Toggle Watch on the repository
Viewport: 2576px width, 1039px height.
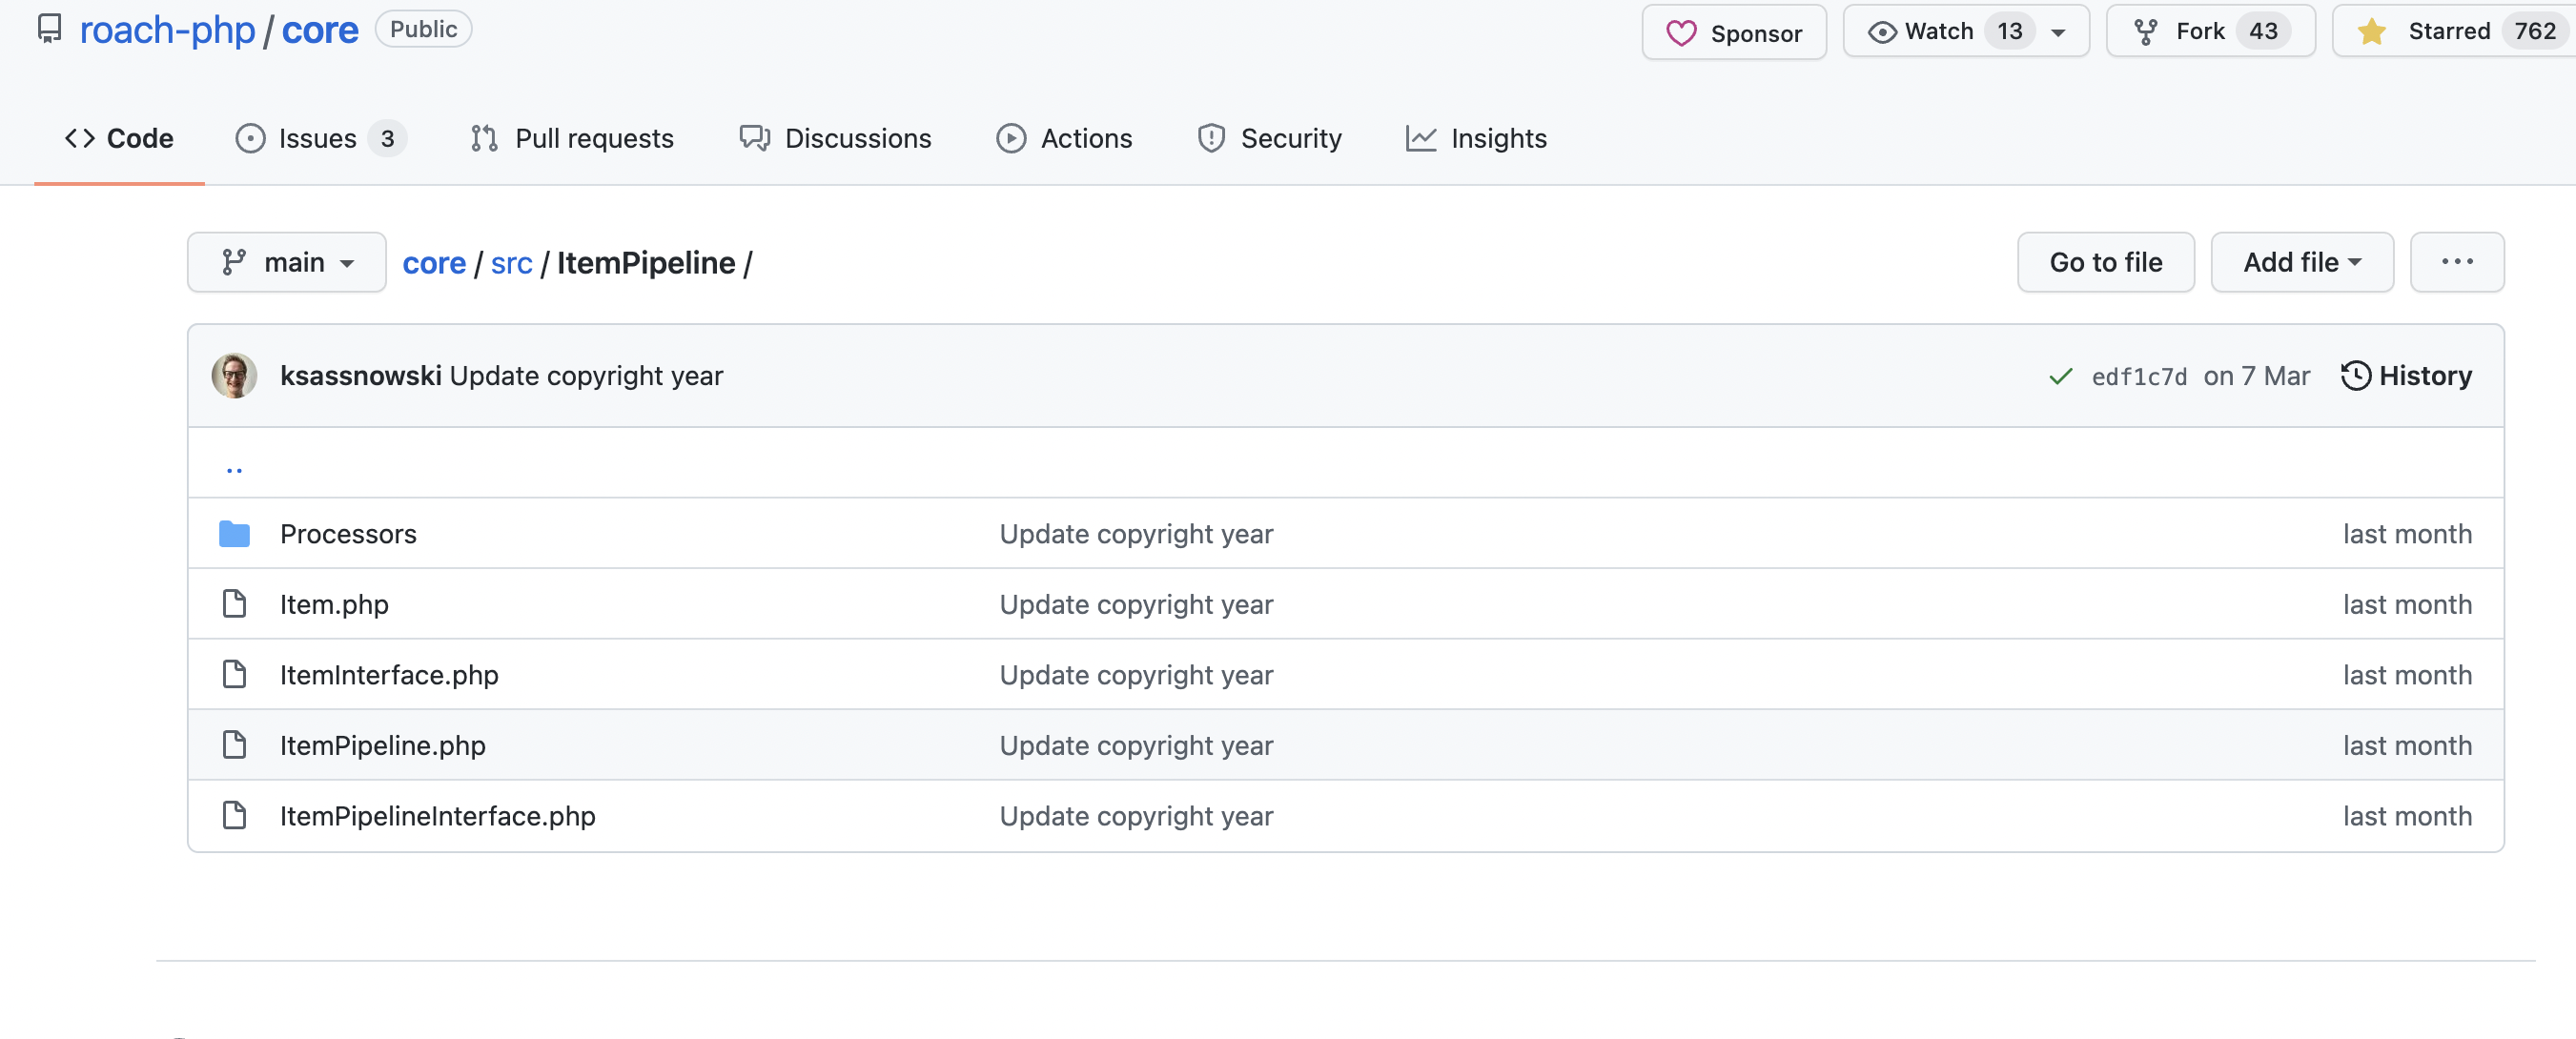pyautogui.click(x=1940, y=31)
